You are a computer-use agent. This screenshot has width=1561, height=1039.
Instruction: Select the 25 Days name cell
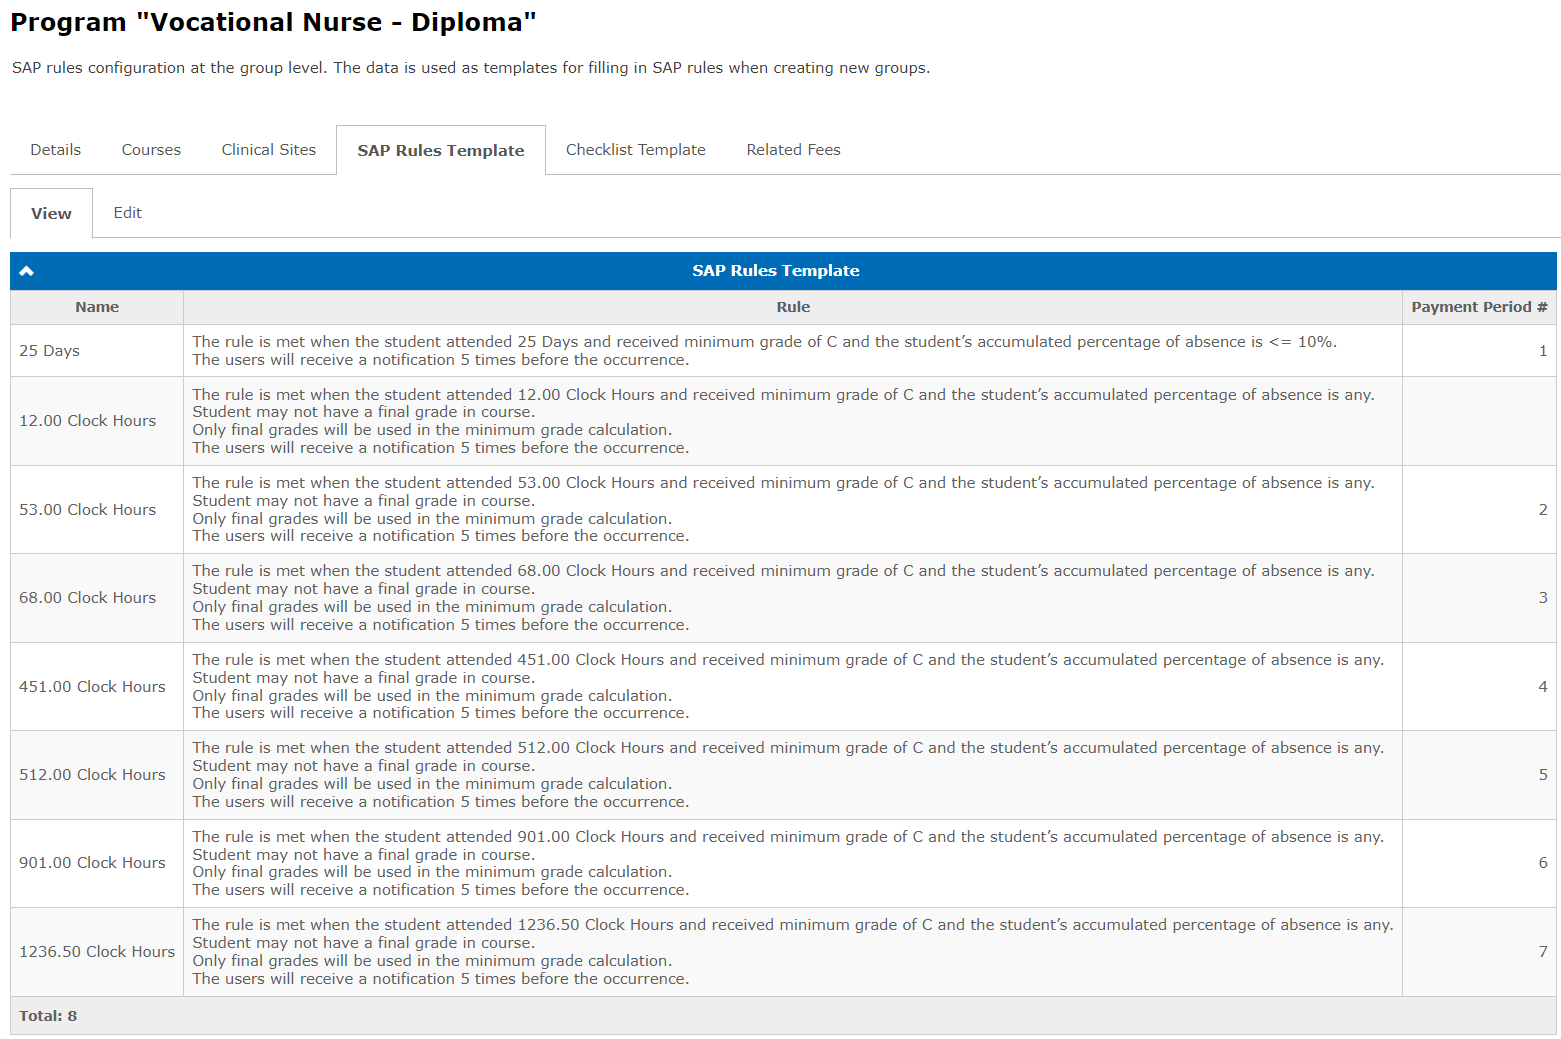coord(97,351)
